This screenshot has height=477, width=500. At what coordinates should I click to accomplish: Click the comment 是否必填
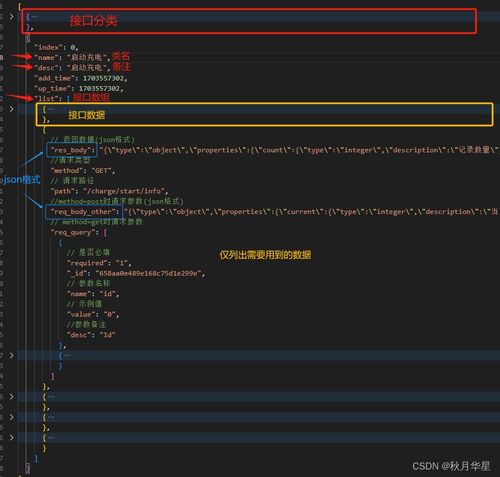point(88,253)
